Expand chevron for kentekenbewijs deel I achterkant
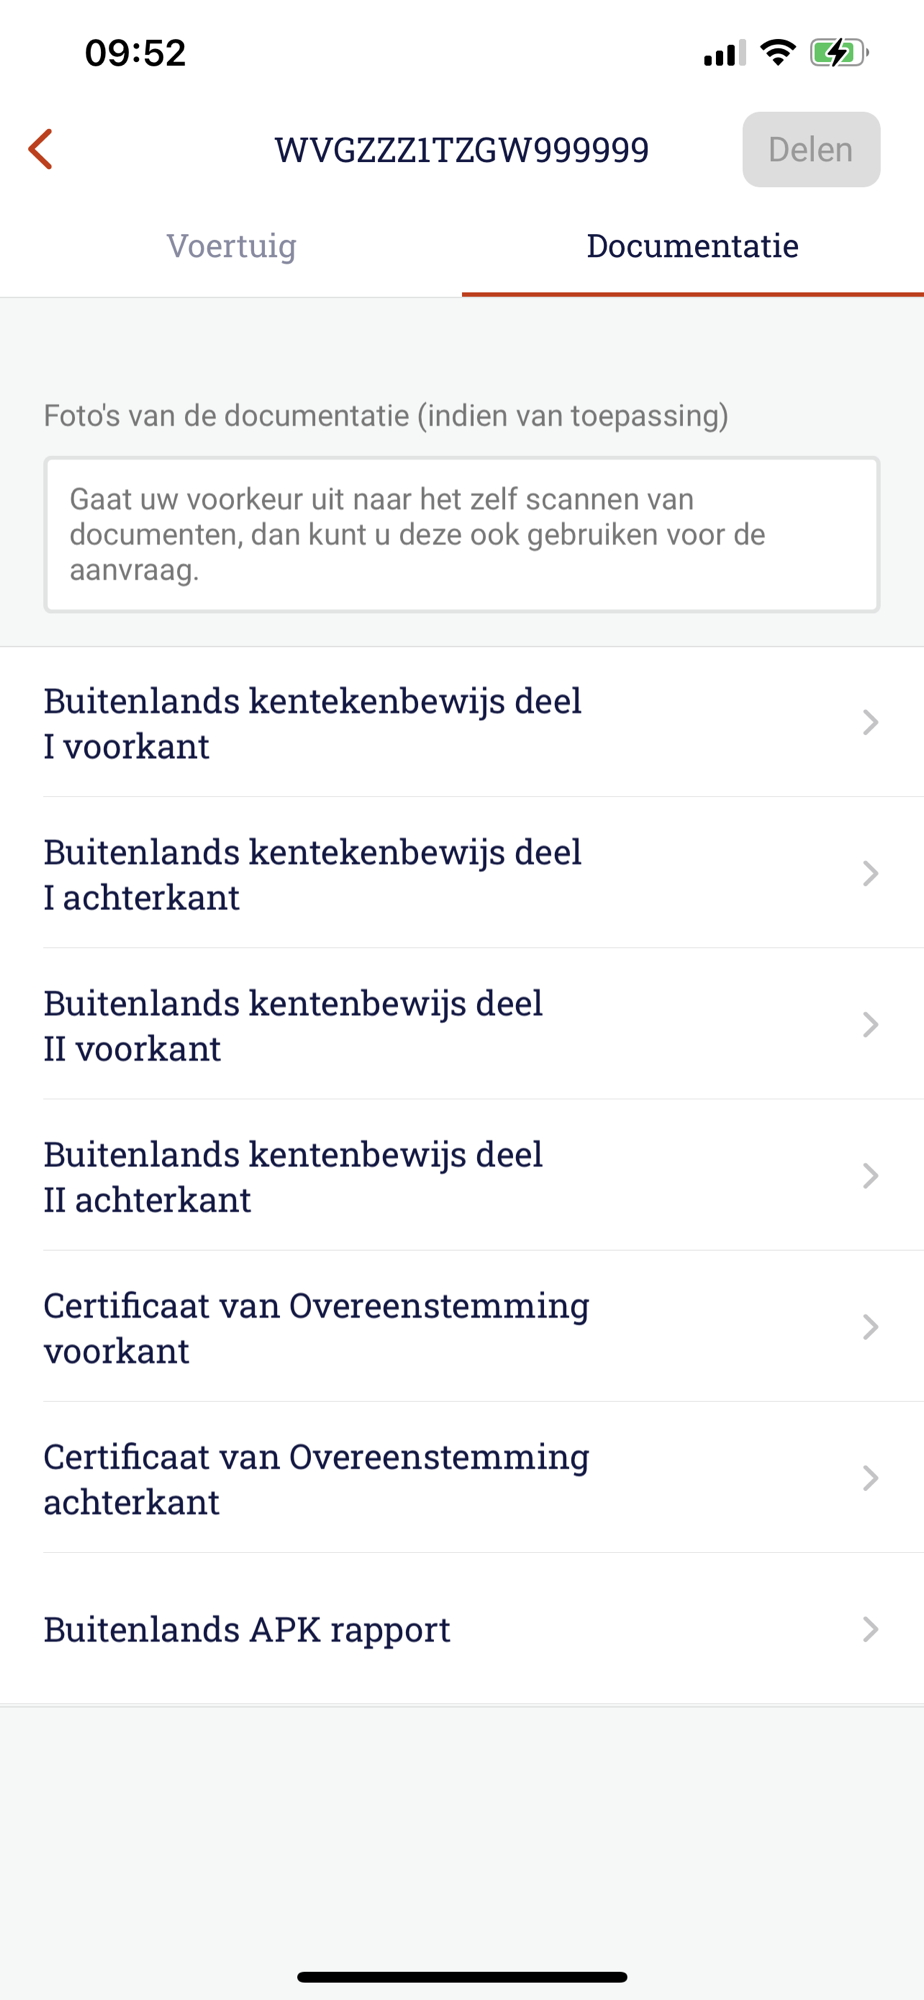This screenshot has height=2000, width=924. tap(870, 874)
